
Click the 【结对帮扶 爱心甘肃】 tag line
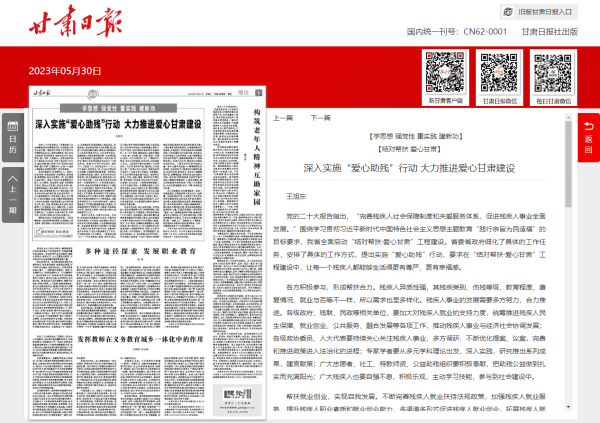[x=409, y=149]
